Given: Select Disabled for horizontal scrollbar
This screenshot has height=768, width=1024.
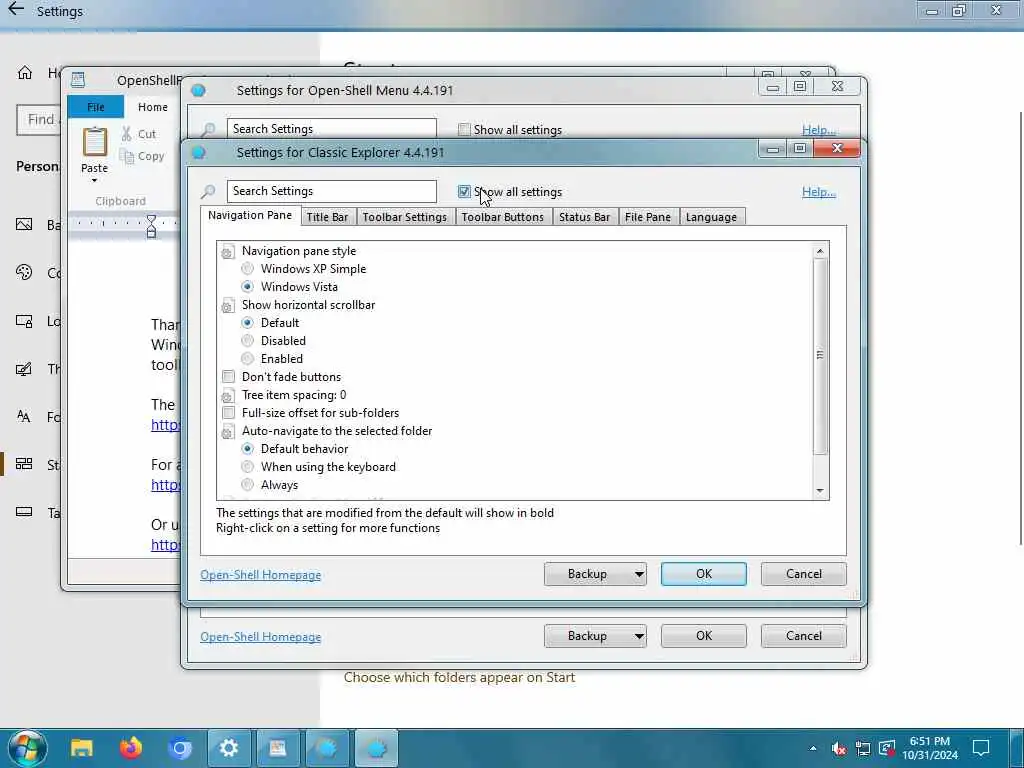Looking at the screenshot, I should point(248,340).
